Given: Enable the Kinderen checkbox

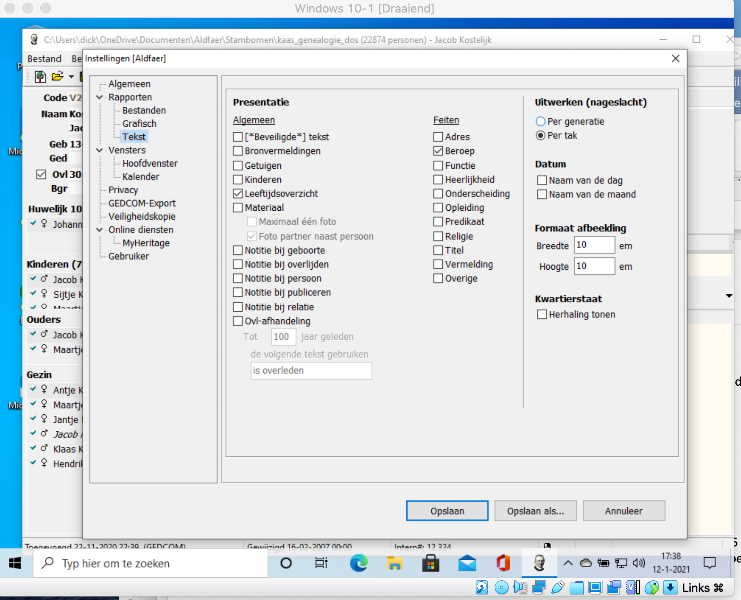Looking at the screenshot, I should 238,180.
